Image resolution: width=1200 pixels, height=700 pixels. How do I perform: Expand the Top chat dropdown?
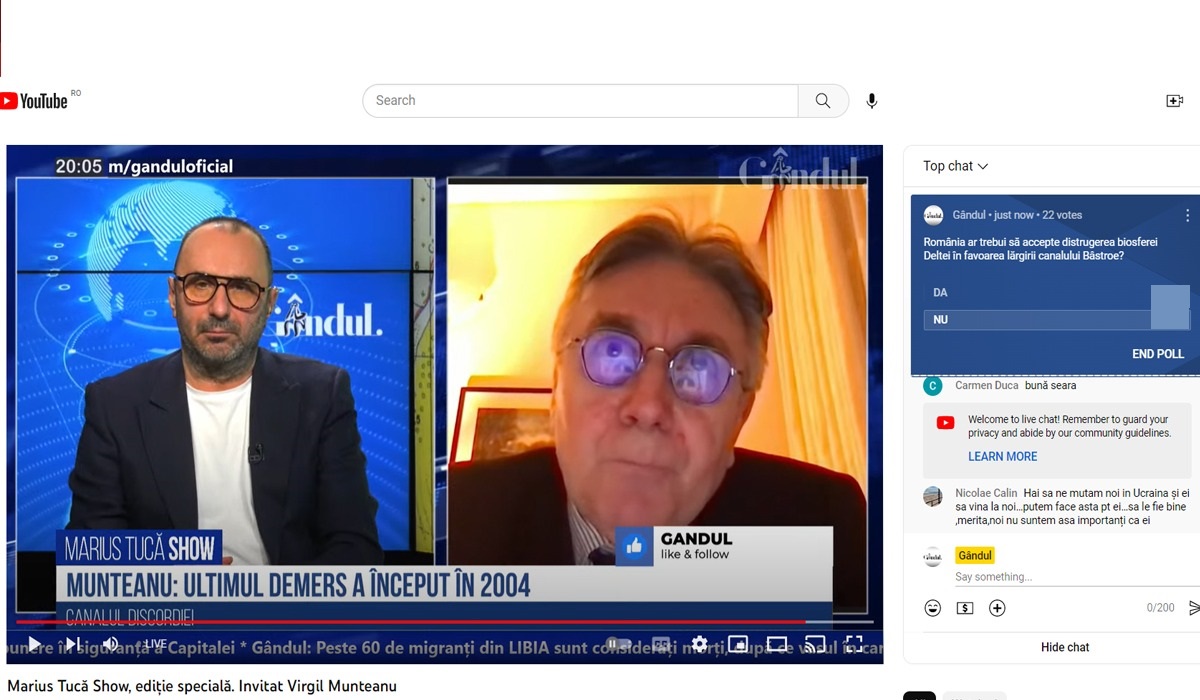click(x=956, y=166)
